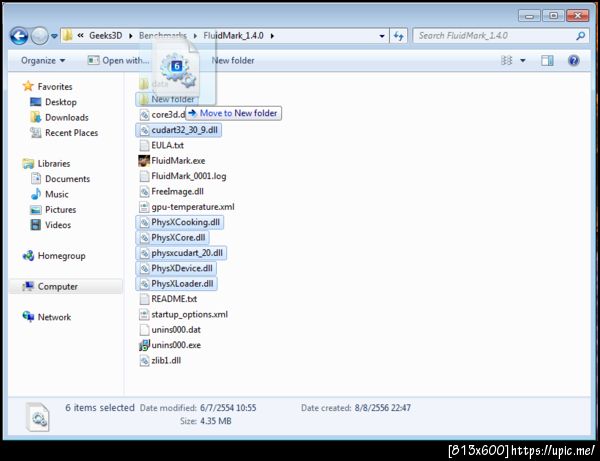Viewport: 600px width, 461px height.
Task: Click New folder in the toolbar
Action: [233, 60]
